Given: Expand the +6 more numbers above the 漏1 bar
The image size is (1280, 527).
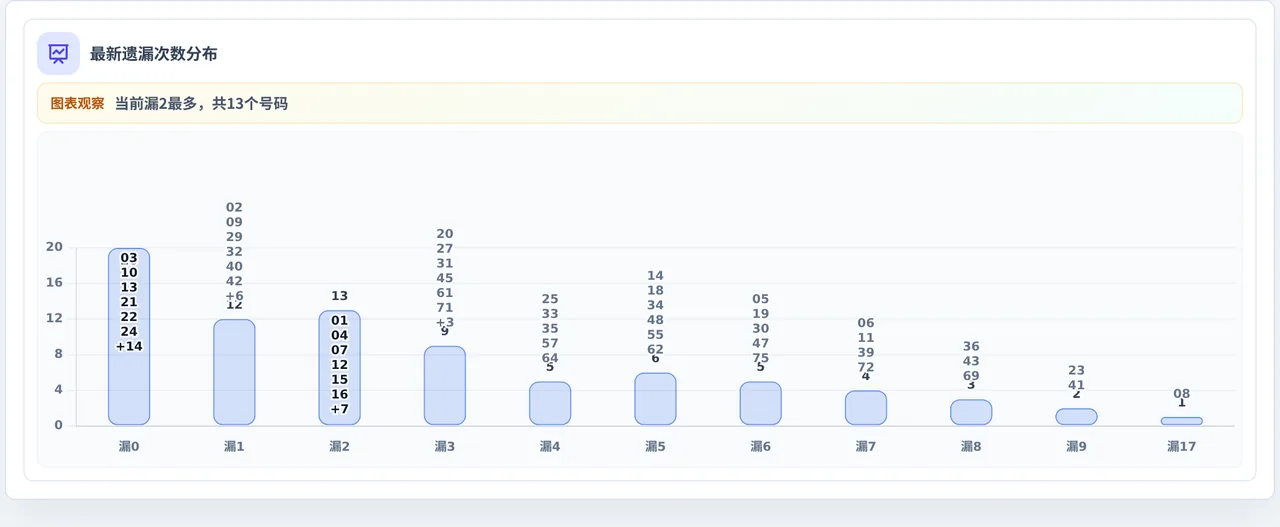Looking at the screenshot, I should pos(234,296).
